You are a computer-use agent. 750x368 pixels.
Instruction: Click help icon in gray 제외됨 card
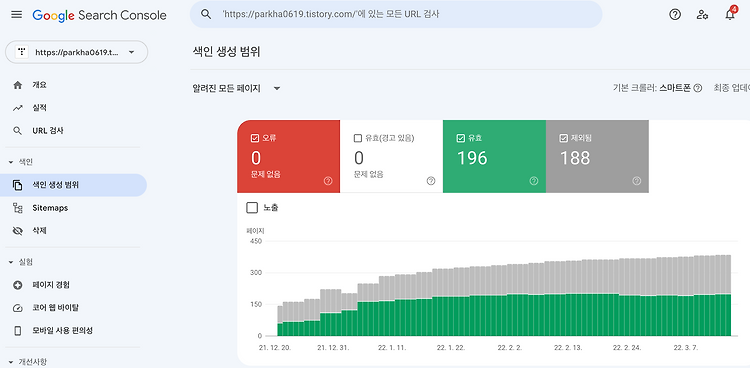point(637,181)
